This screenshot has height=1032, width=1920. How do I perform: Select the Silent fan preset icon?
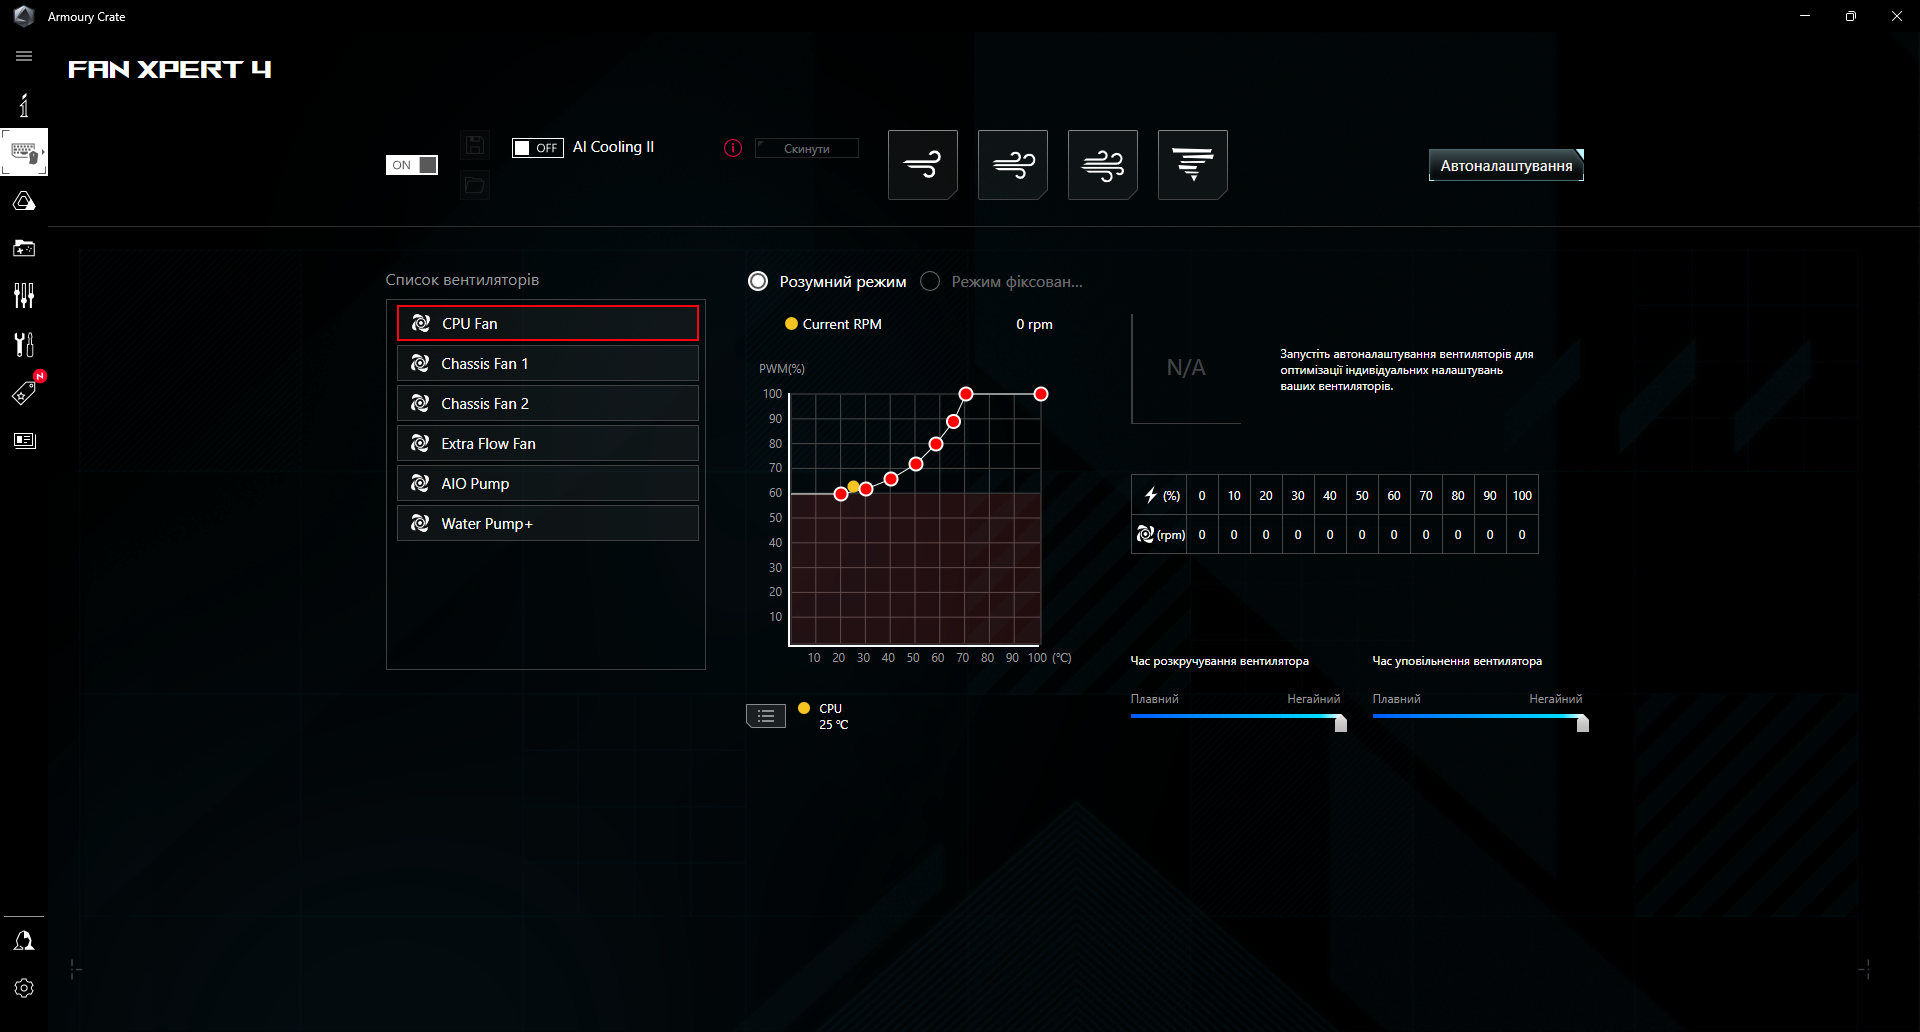pos(922,164)
